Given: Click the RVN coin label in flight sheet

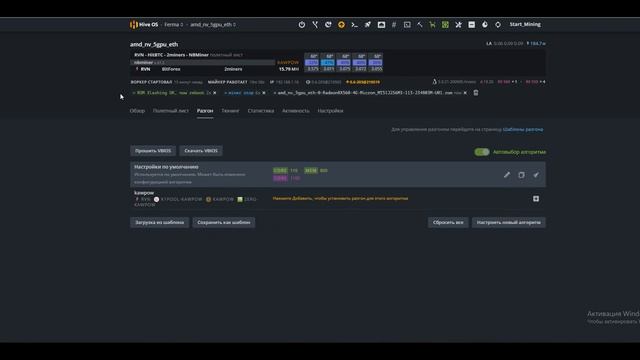Looking at the screenshot, I should (145, 69).
